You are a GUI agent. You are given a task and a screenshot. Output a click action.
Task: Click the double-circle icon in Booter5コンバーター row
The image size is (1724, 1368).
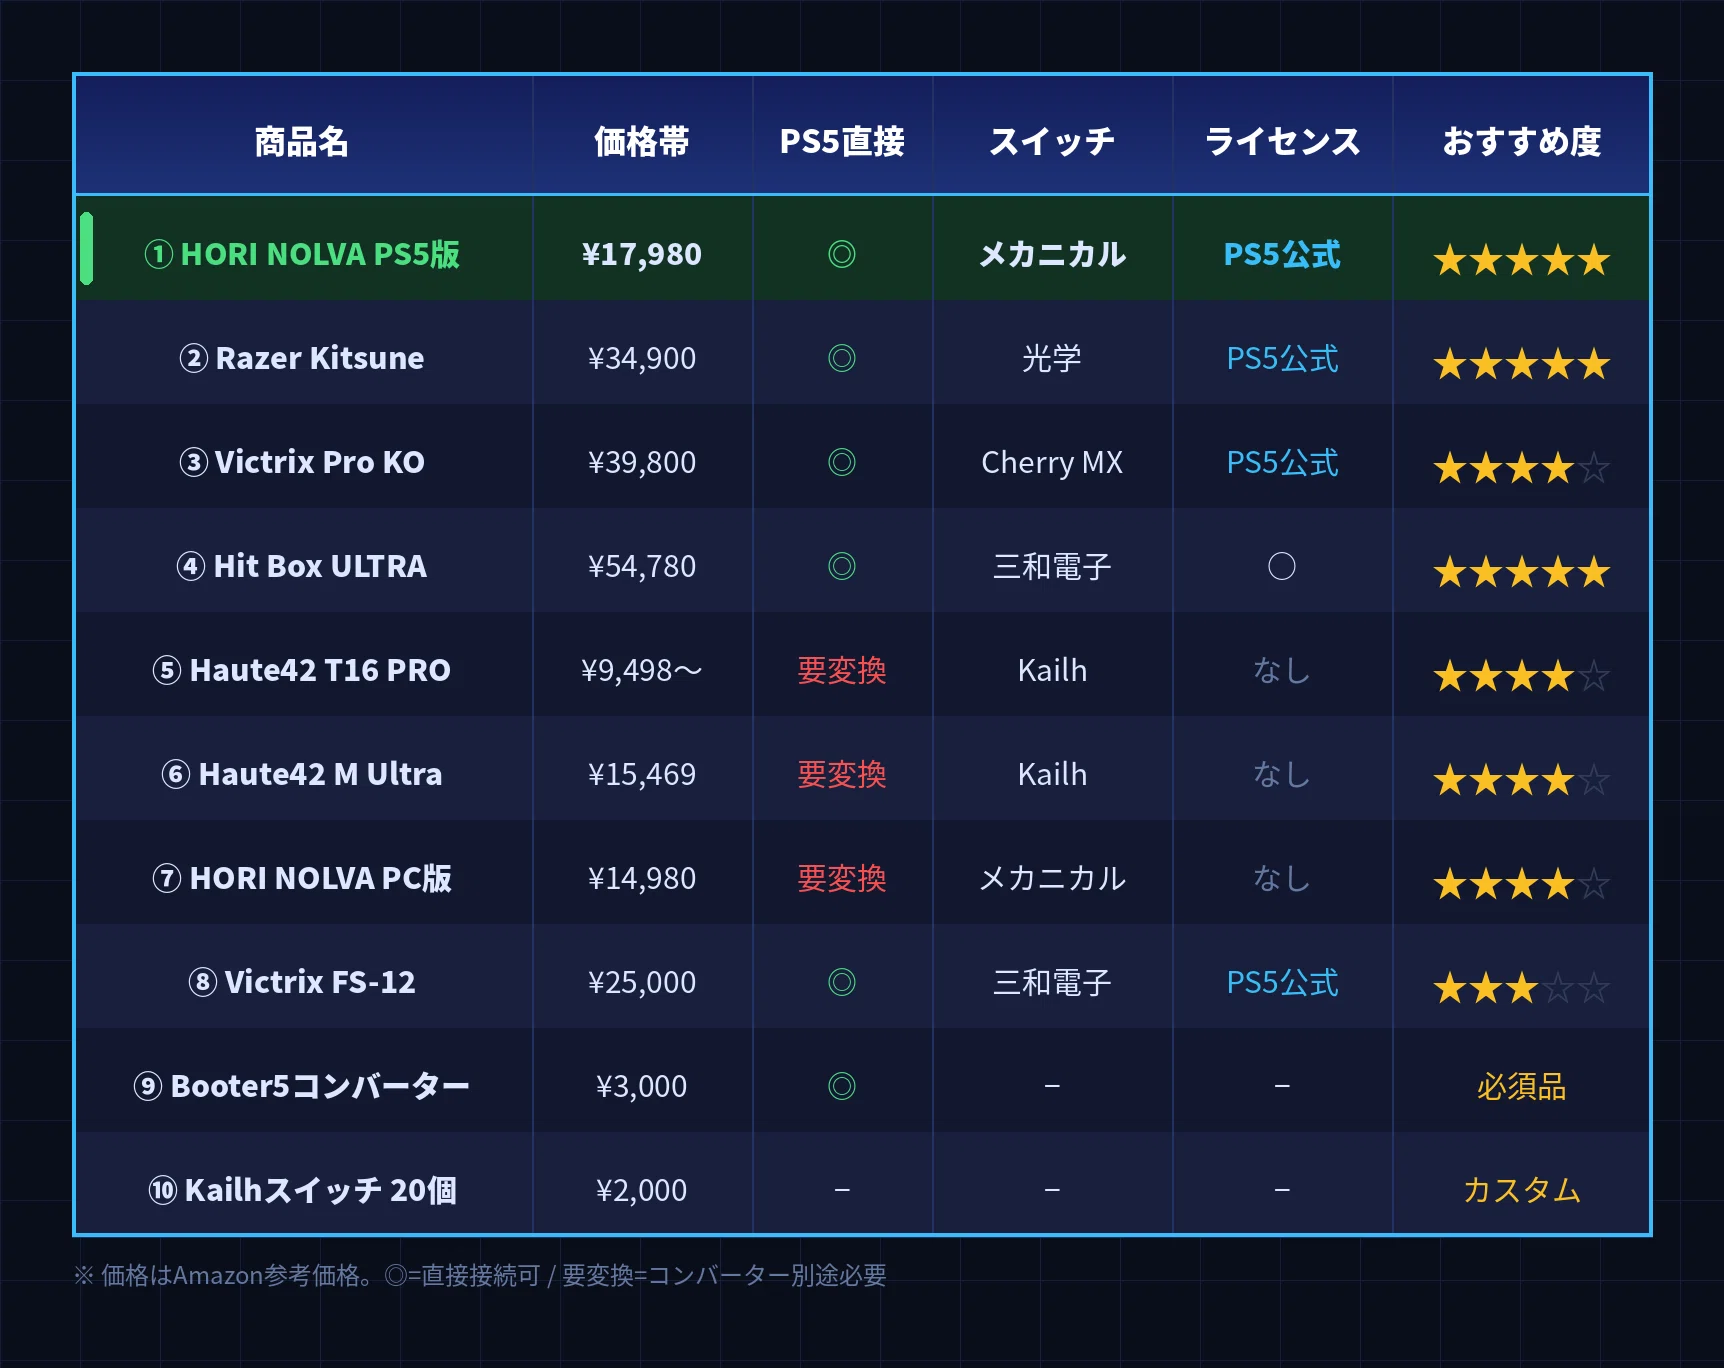(842, 1086)
